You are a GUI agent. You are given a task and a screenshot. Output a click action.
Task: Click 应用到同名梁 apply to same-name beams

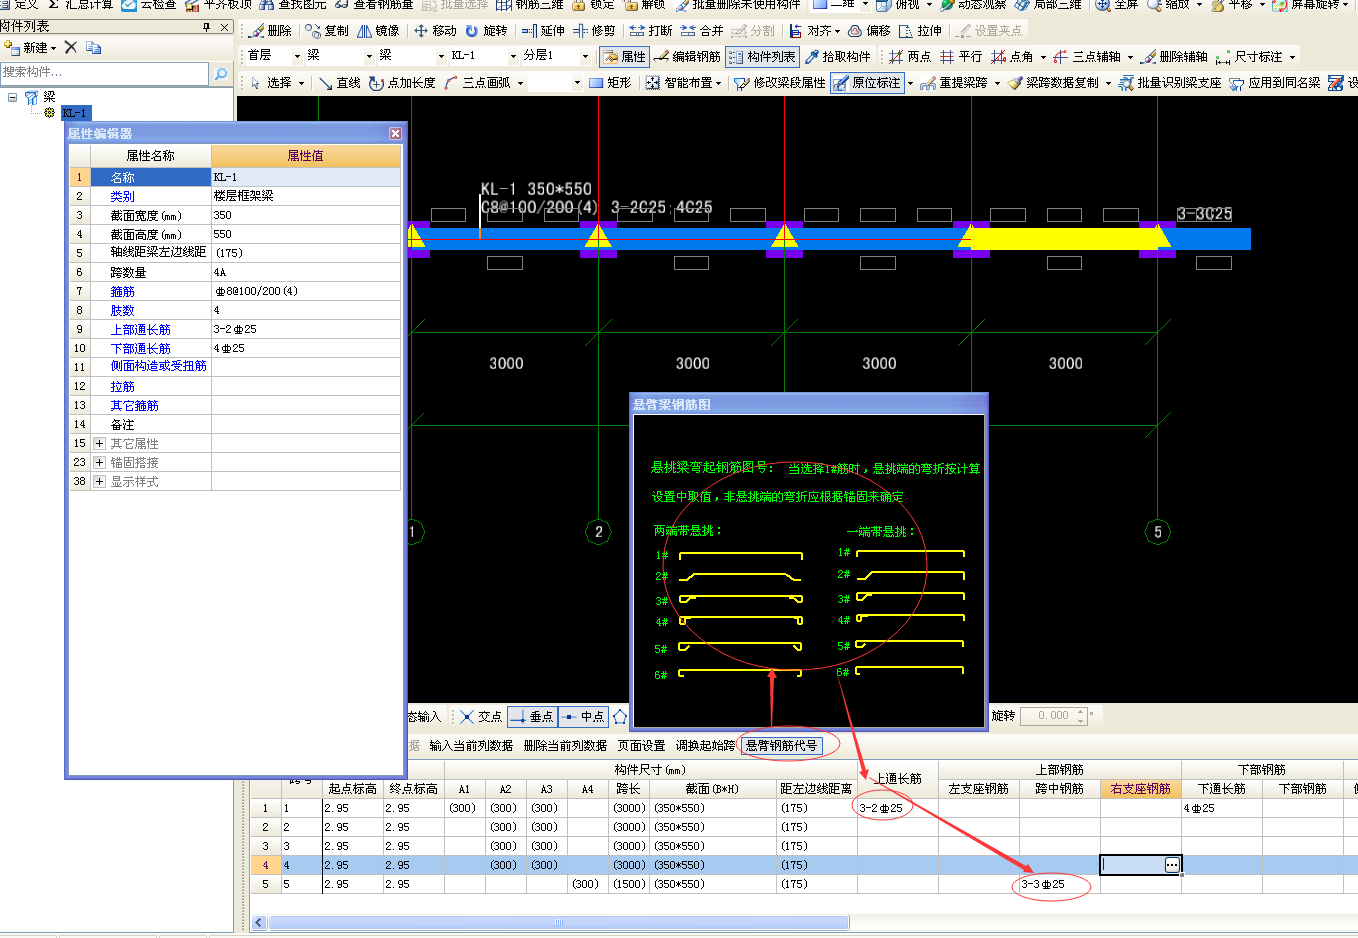[1275, 83]
